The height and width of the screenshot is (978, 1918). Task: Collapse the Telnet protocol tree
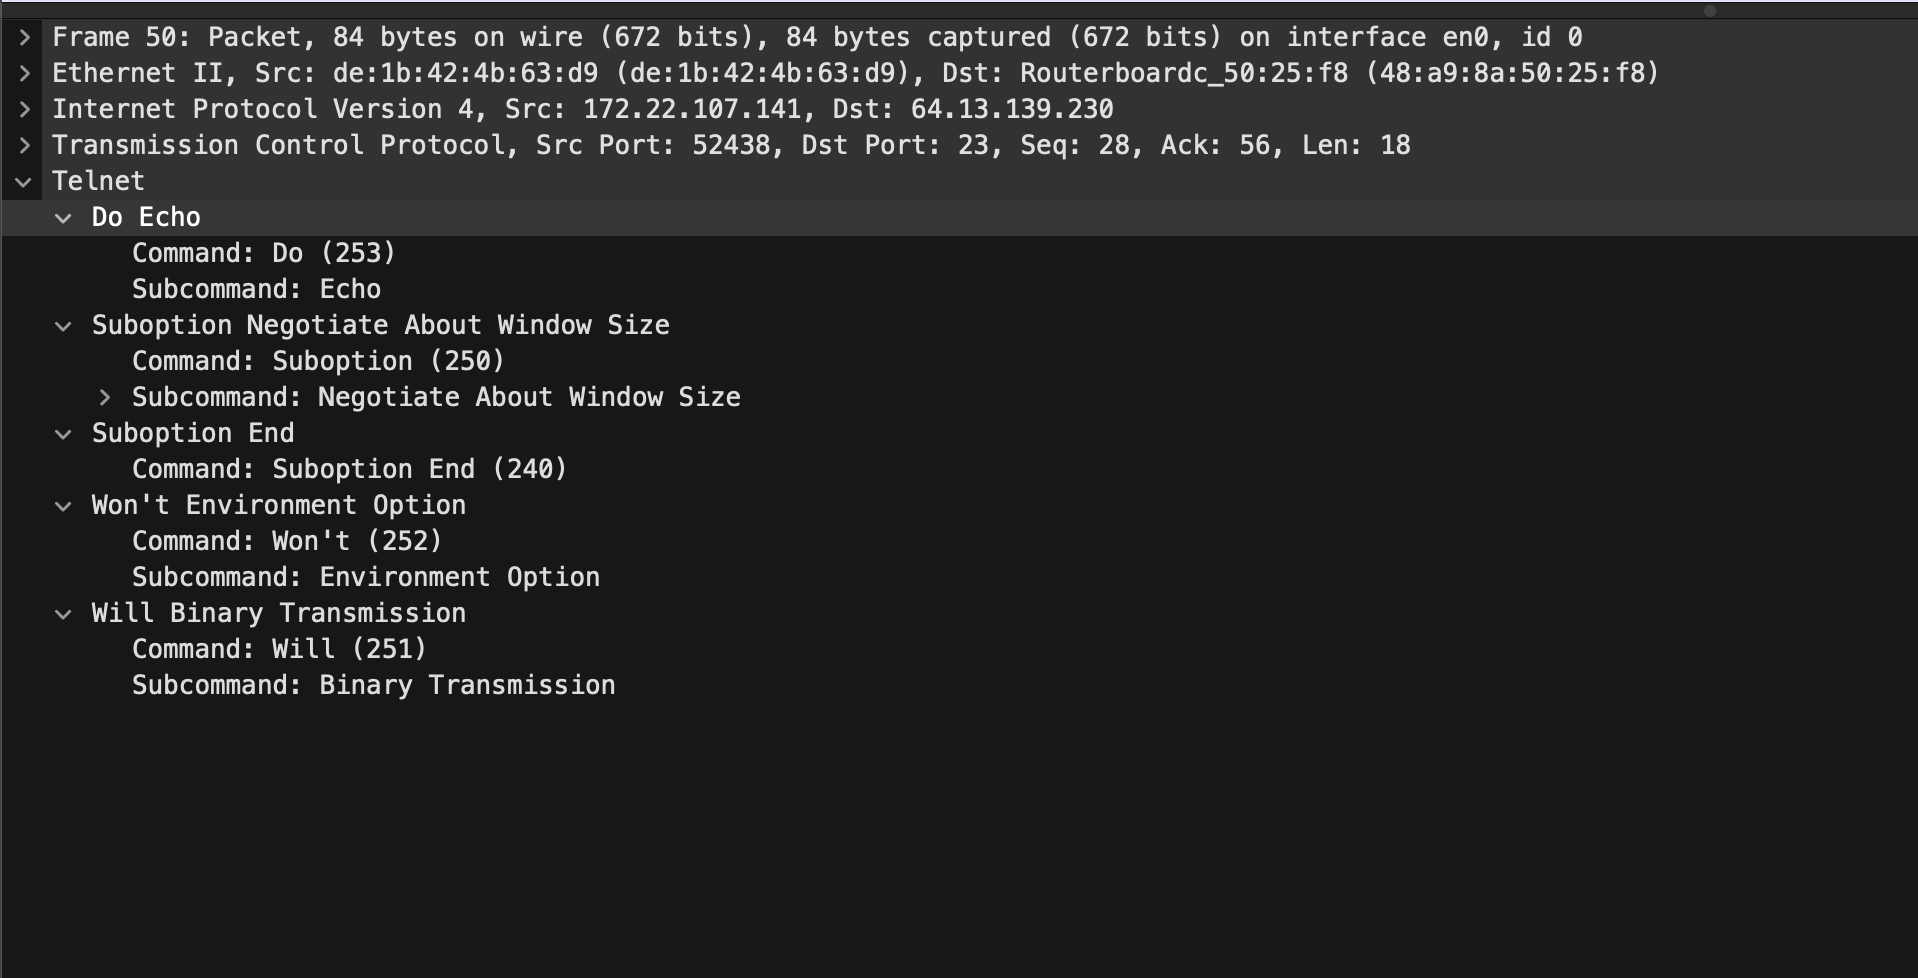25,182
